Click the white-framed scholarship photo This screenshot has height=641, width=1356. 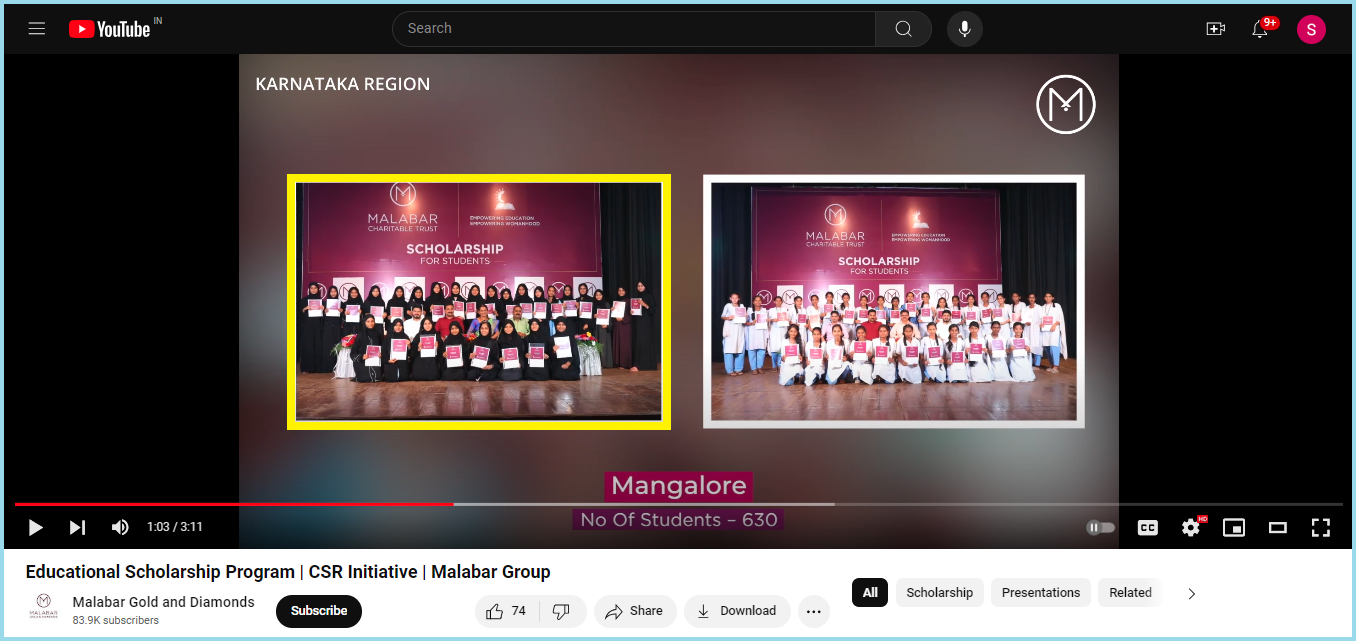[894, 301]
